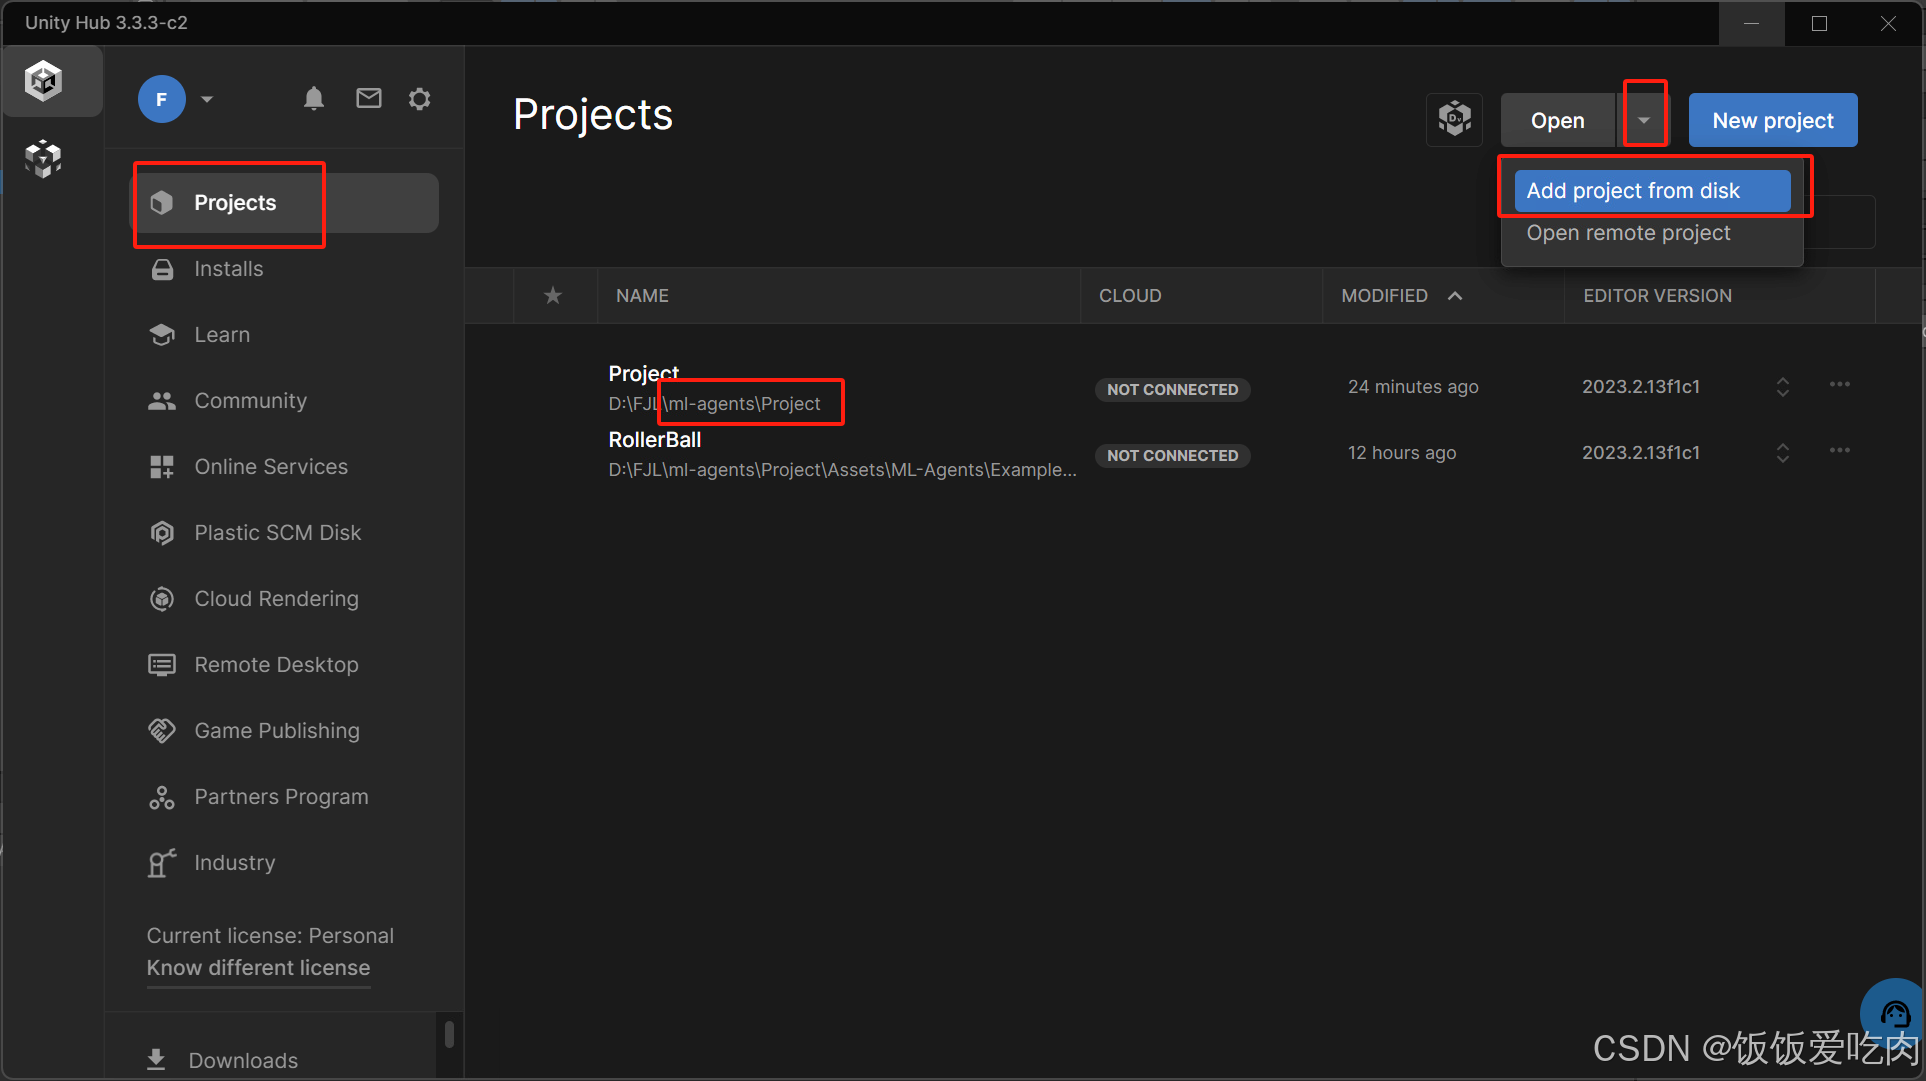Open the support chat headset icon
Screen dimensions: 1926x1081
(x=1895, y=1014)
